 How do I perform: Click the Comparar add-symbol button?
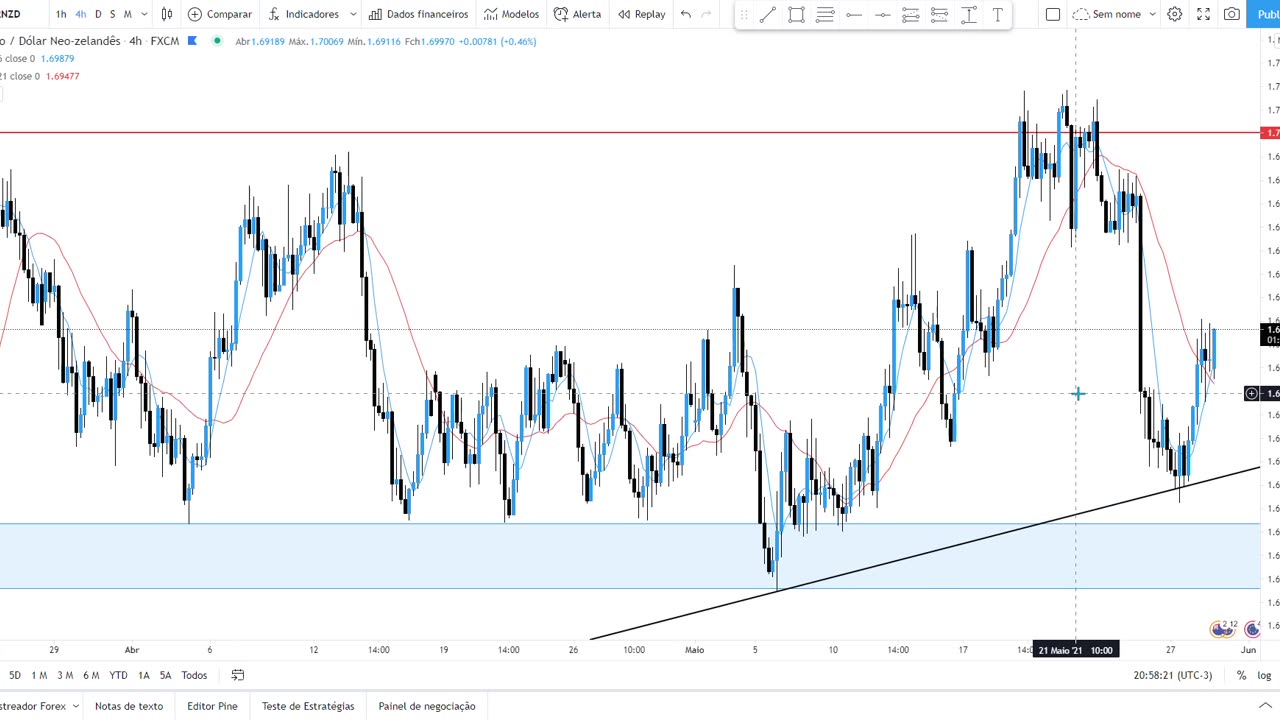(220, 14)
